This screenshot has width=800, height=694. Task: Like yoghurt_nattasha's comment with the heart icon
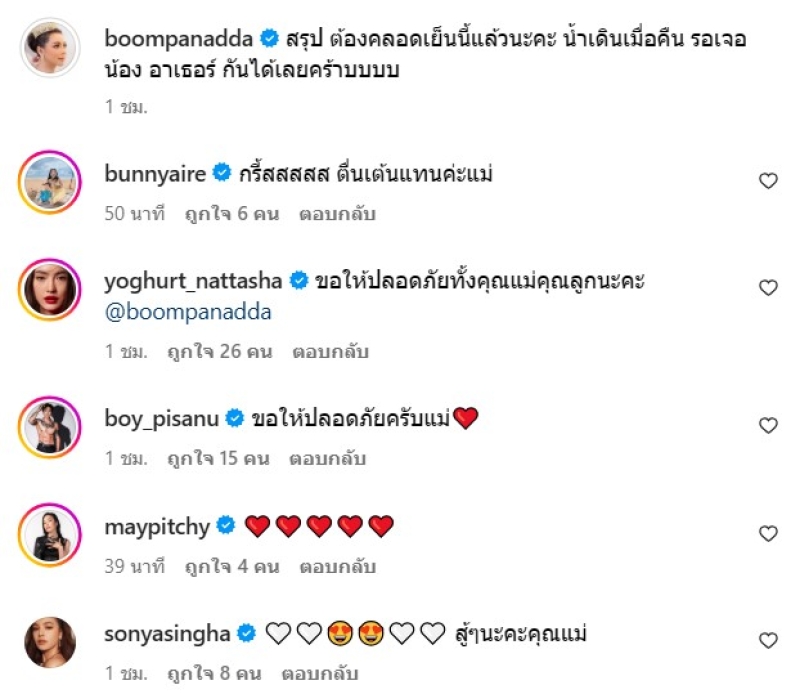click(x=768, y=288)
